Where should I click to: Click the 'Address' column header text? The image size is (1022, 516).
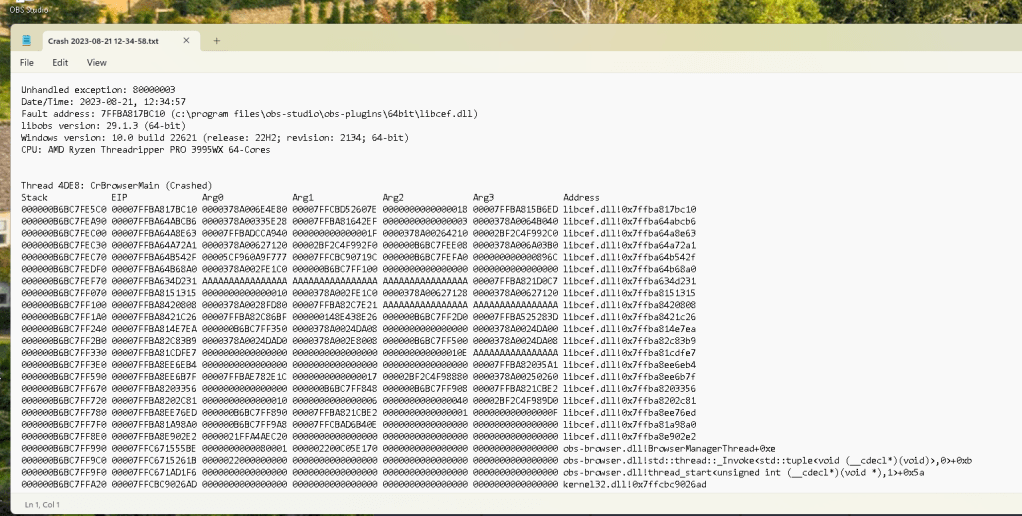point(581,197)
